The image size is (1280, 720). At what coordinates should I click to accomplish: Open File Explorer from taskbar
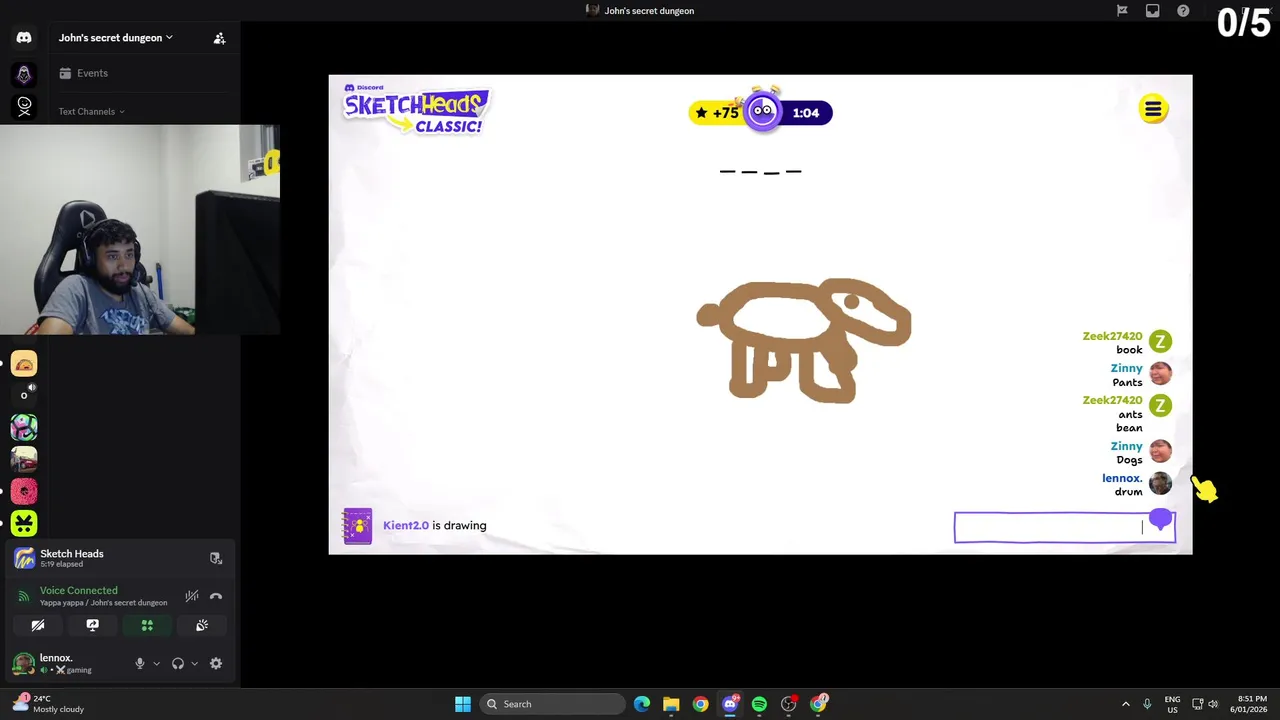[671, 704]
